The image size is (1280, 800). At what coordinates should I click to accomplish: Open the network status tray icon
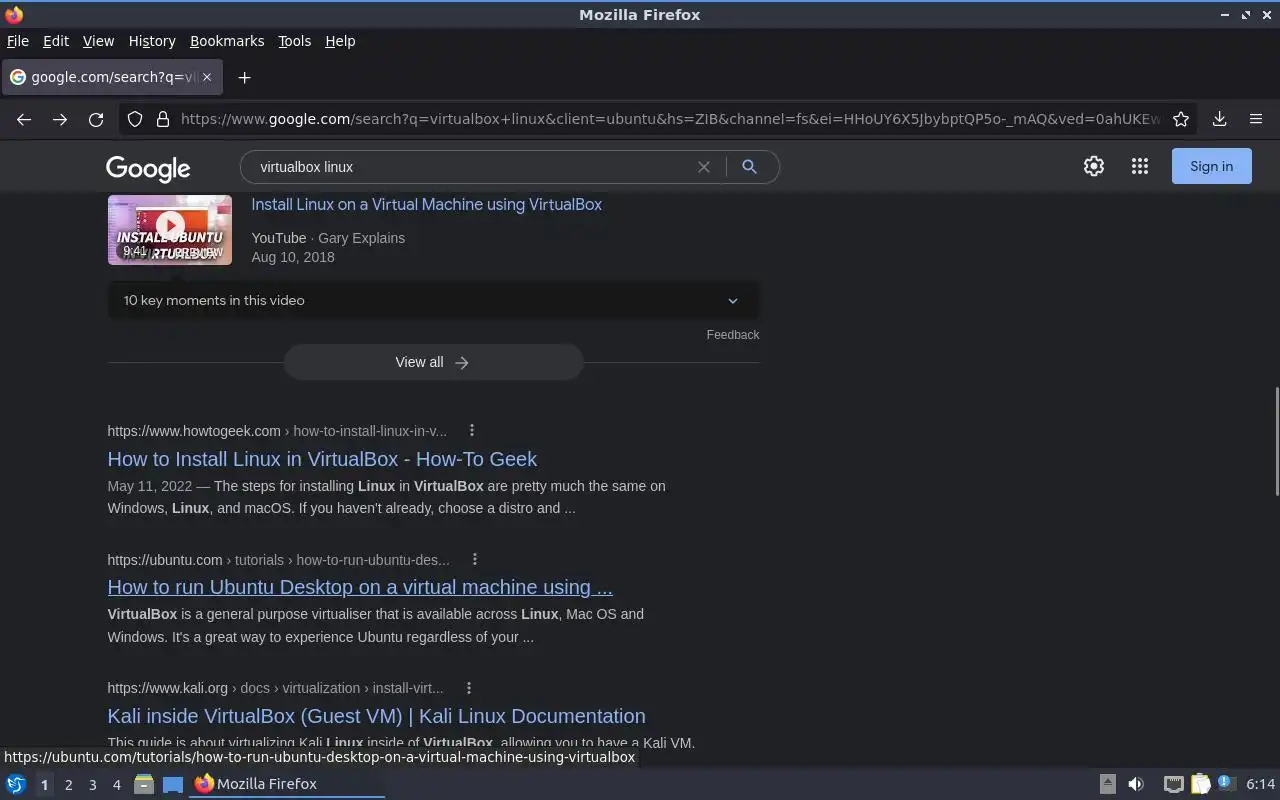coord(1174,784)
